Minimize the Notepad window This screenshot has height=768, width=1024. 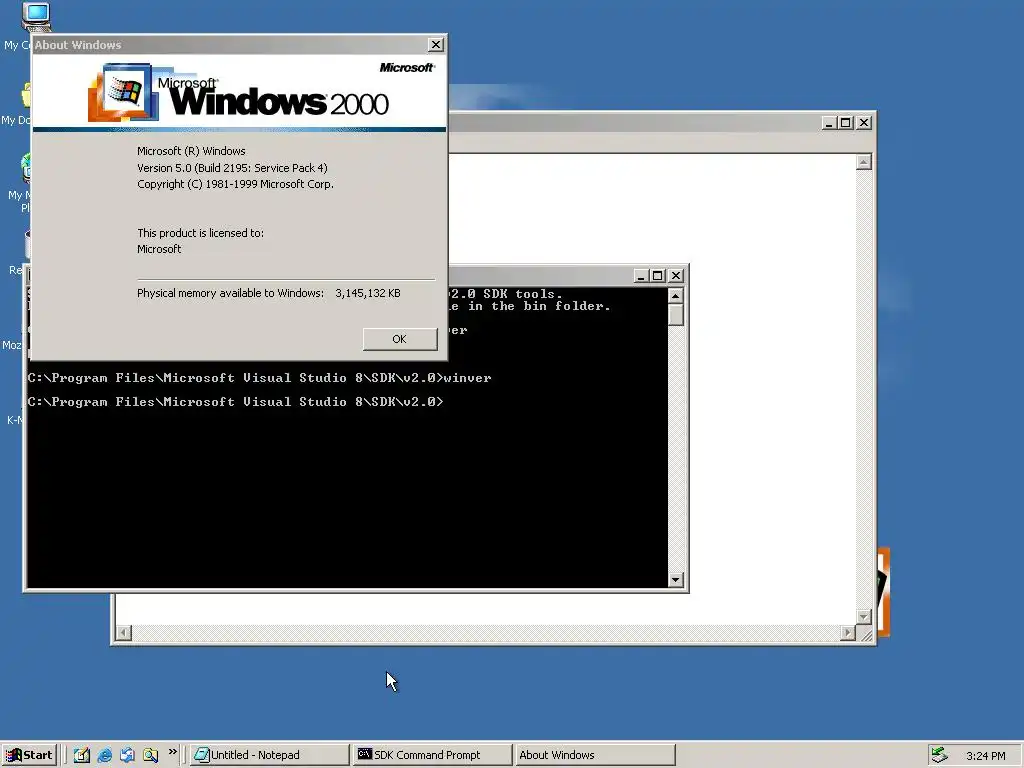click(829, 123)
